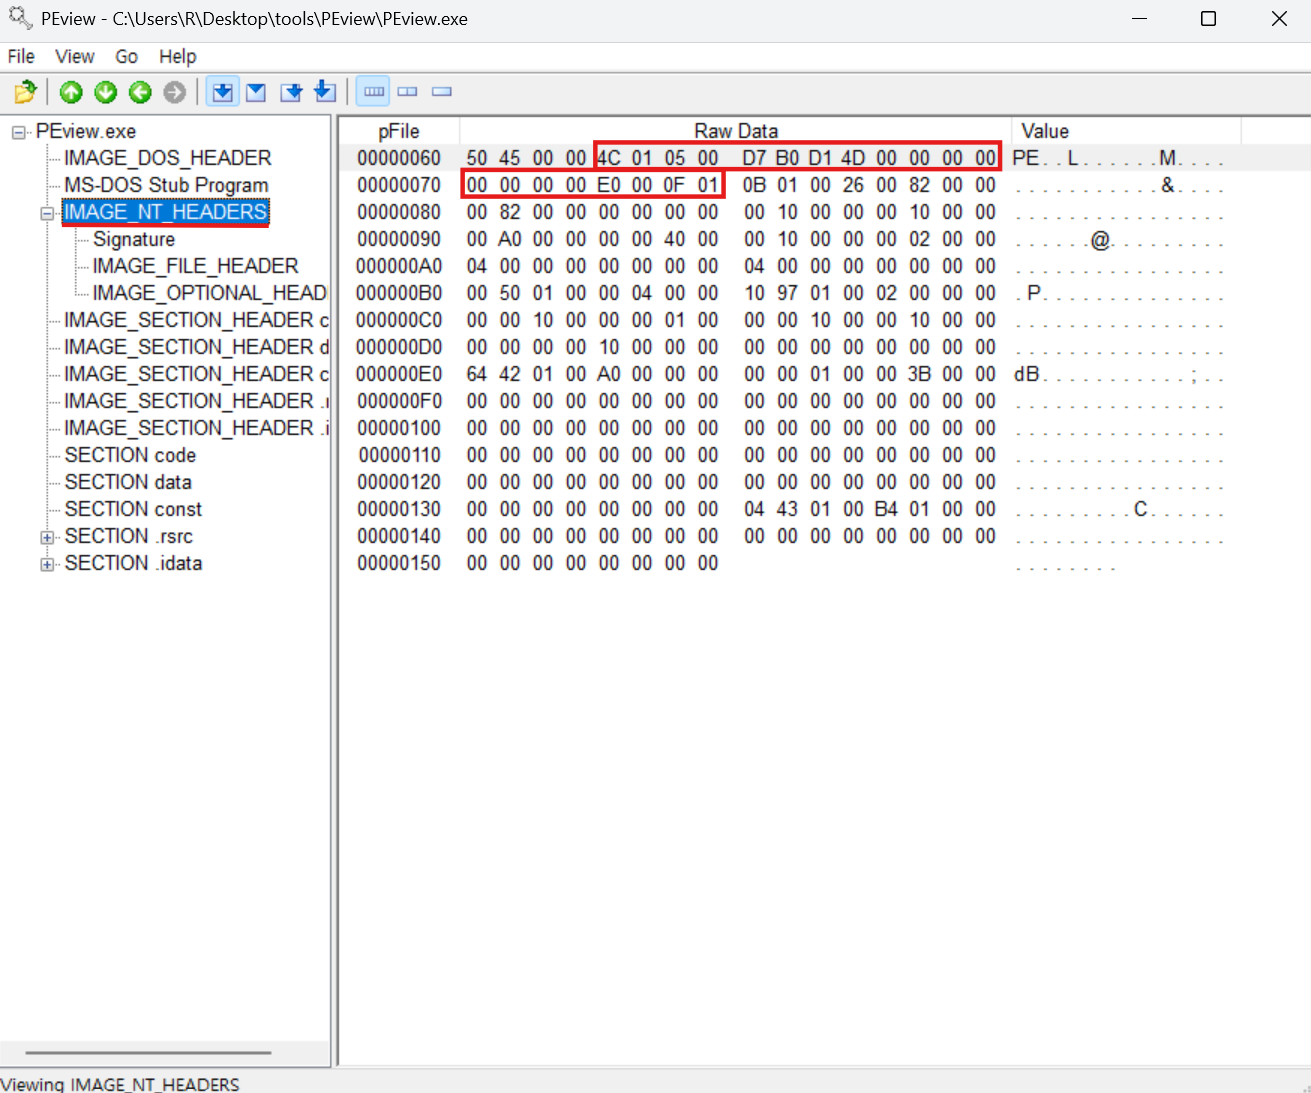
Task: Select MS-DOS Stub Program item
Action: [x=166, y=185]
